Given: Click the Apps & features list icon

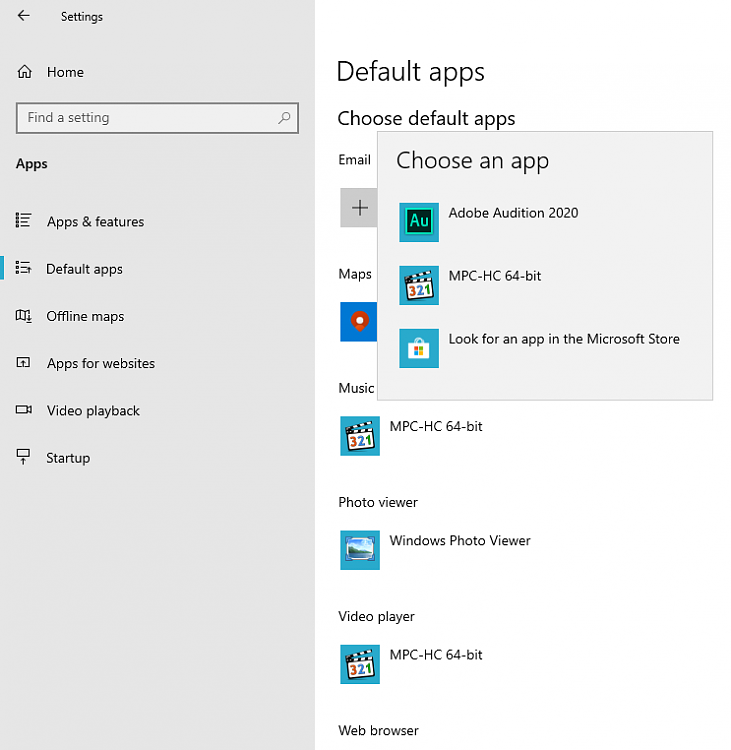Looking at the screenshot, I should (23, 221).
